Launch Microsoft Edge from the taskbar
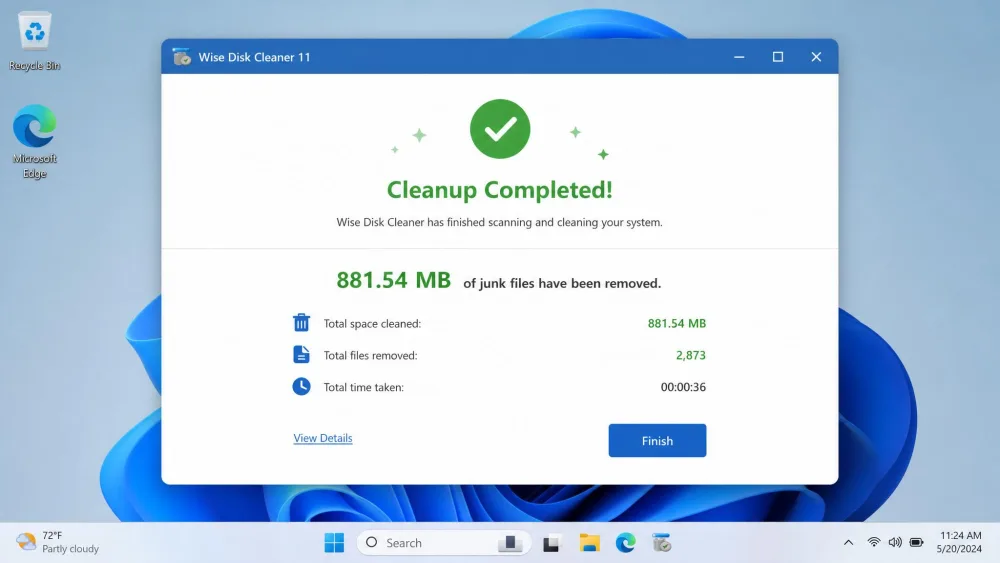Image resolution: width=1000 pixels, height=563 pixels. point(626,543)
